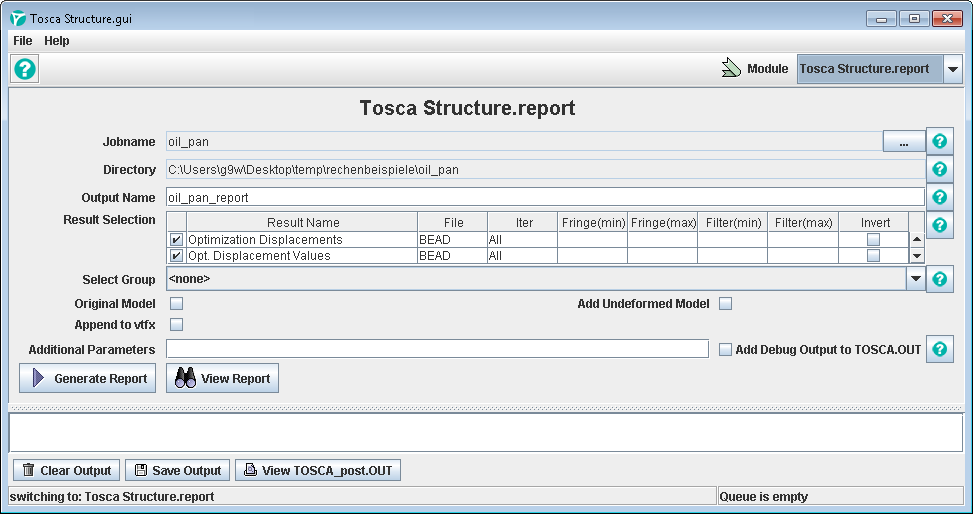Open the File menu
The width and height of the screenshot is (973, 514).
tap(22, 41)
